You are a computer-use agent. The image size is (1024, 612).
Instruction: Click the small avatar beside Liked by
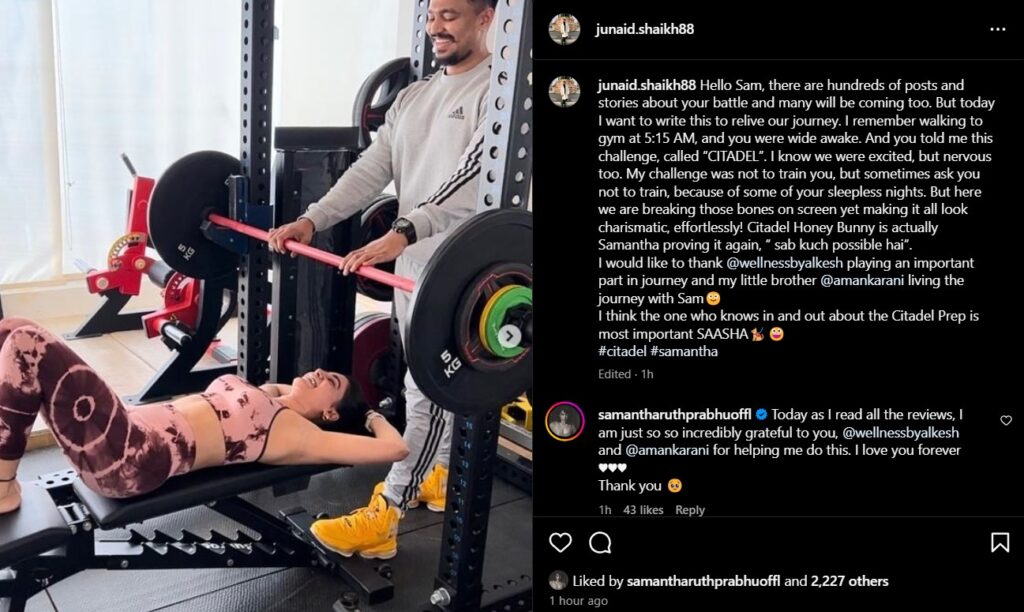click(x=558, y=580)
